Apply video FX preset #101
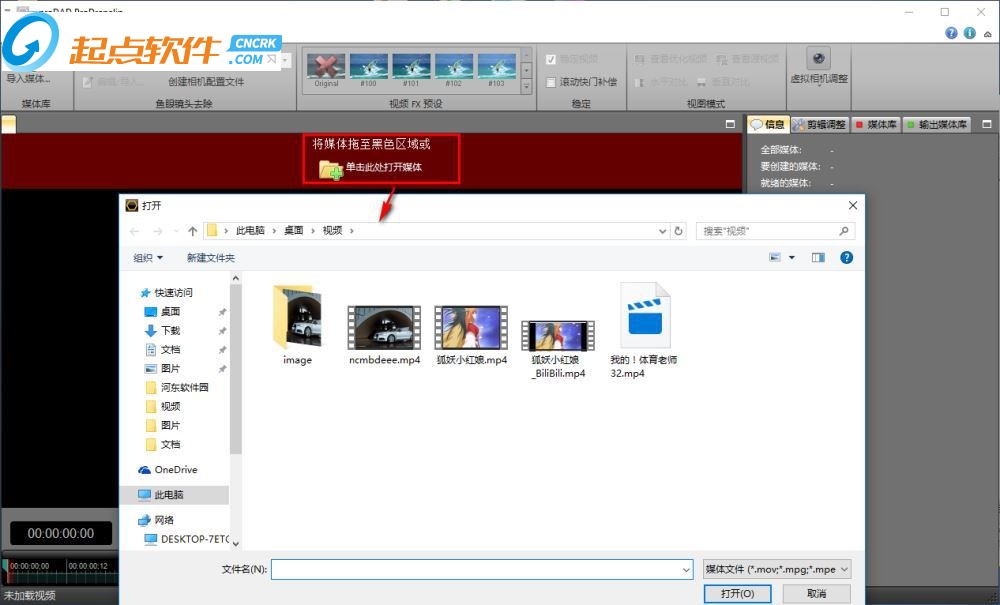Screen dimensions: 1000x605 coord(411,70)
